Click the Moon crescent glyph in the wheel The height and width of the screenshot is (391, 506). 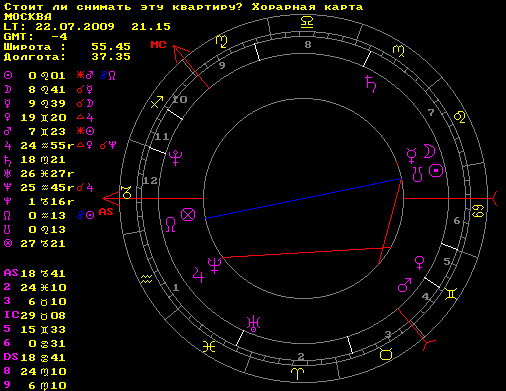(x=430, y=151)
